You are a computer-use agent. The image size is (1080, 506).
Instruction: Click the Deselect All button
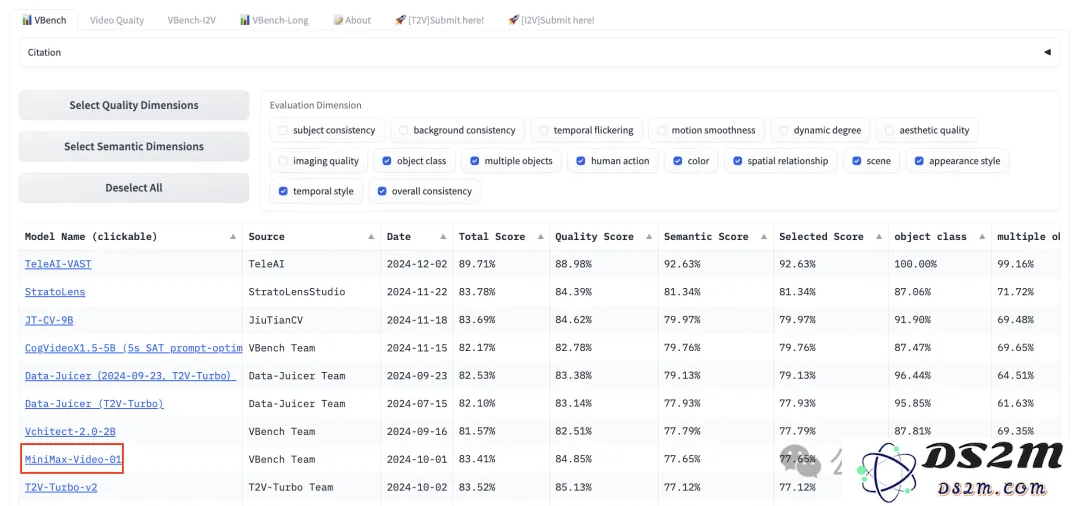(134, 188)
